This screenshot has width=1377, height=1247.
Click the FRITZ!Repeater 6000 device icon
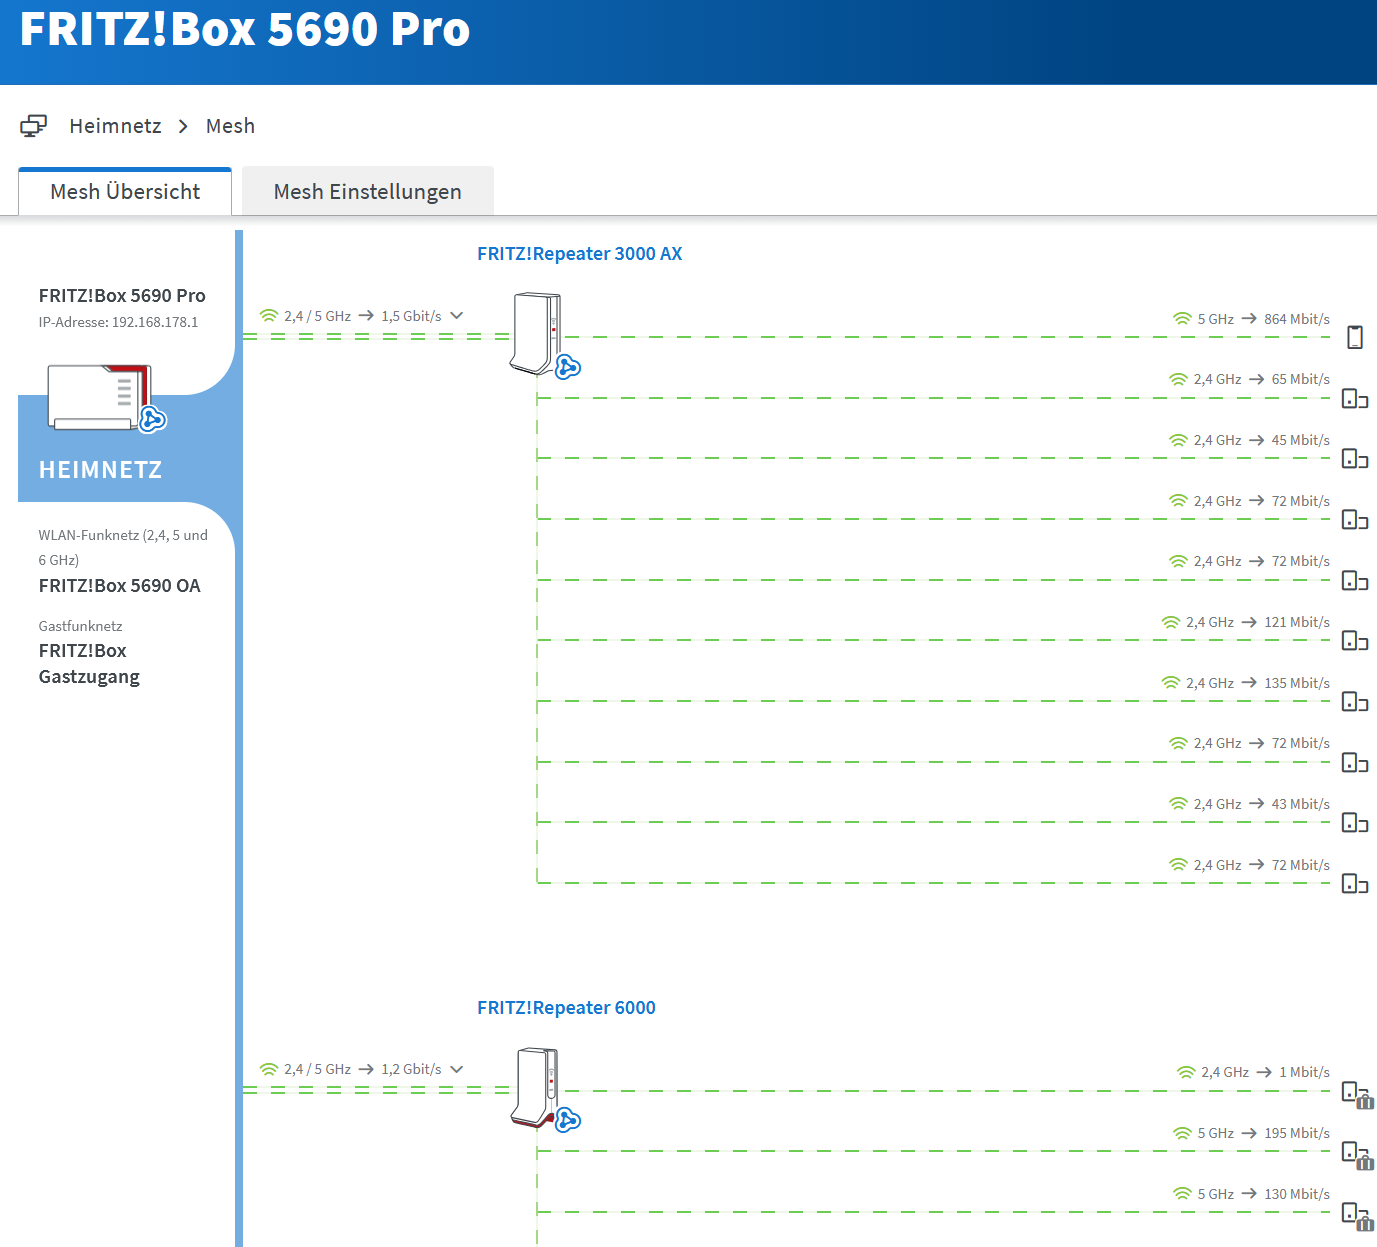[x=536, y=1087]
